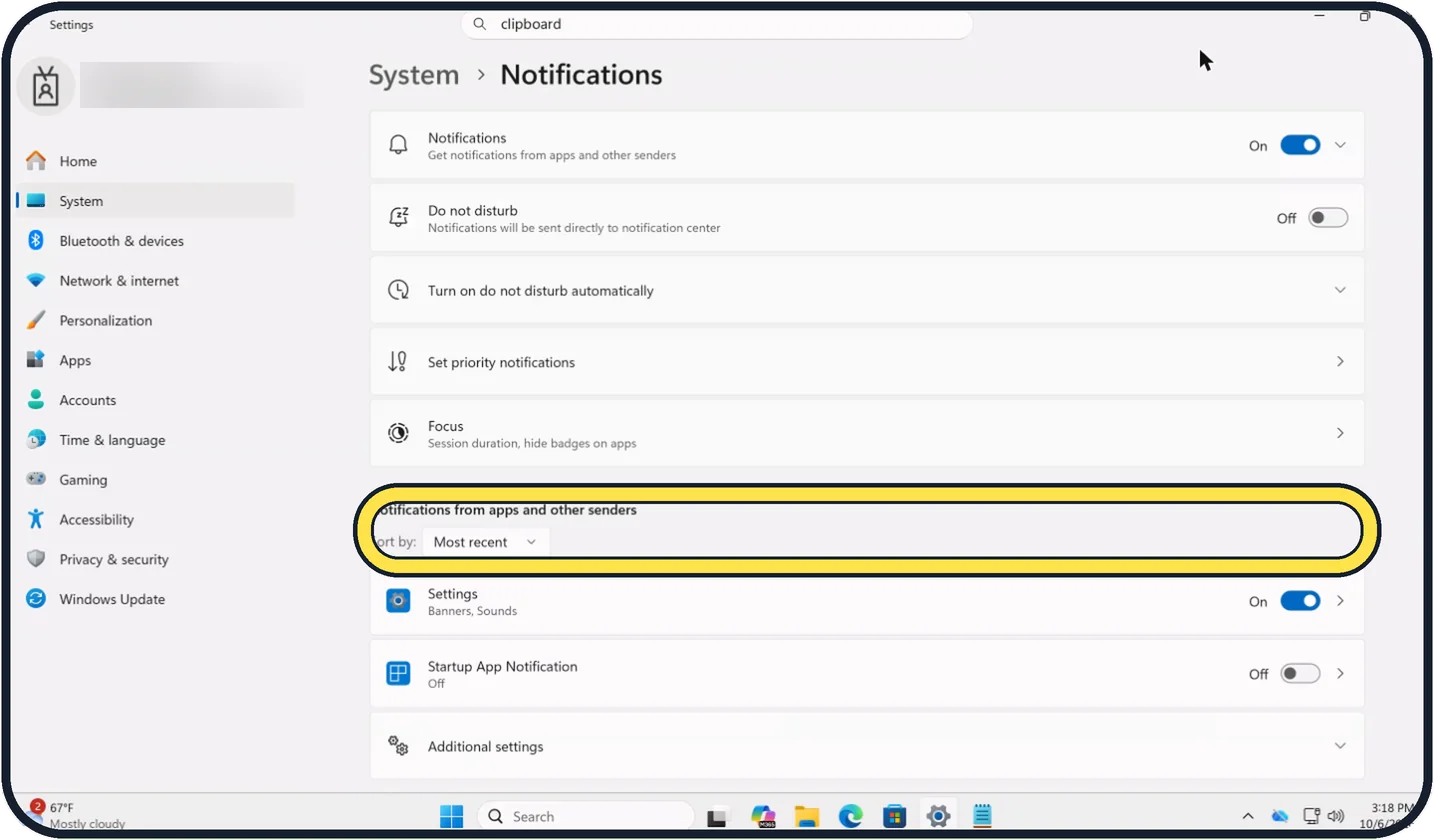Click the Apps icon in the sidebar
1434x840 pixels.
click(36, 360)
